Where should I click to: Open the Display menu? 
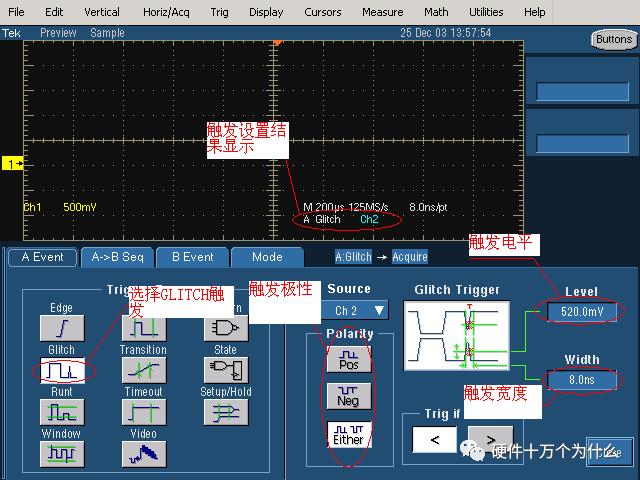click(x=266, y=12)
